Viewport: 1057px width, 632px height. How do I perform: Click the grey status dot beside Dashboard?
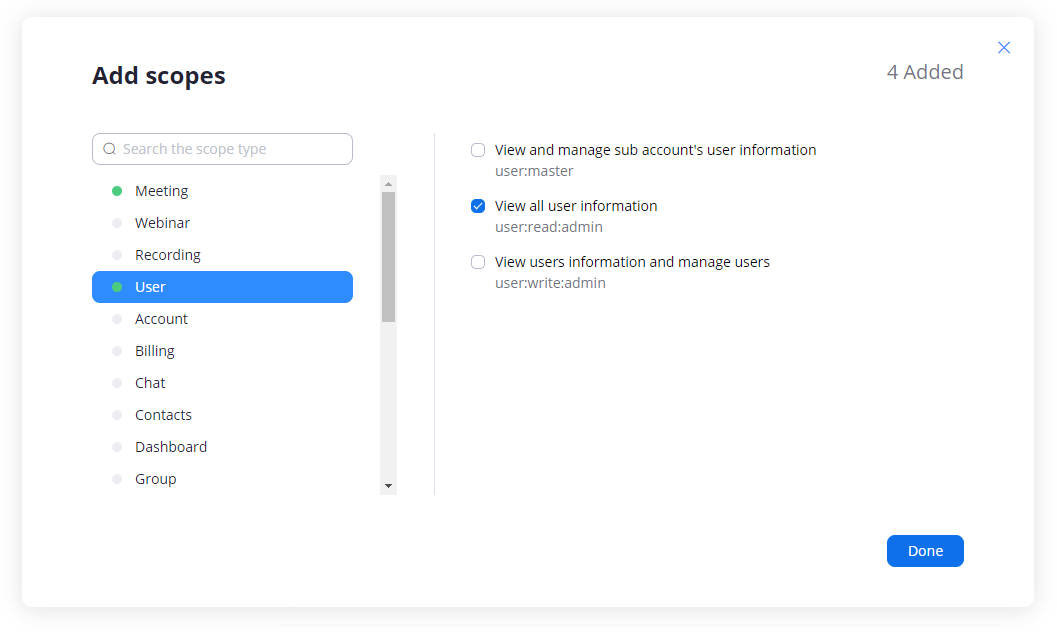pos(117,447)
